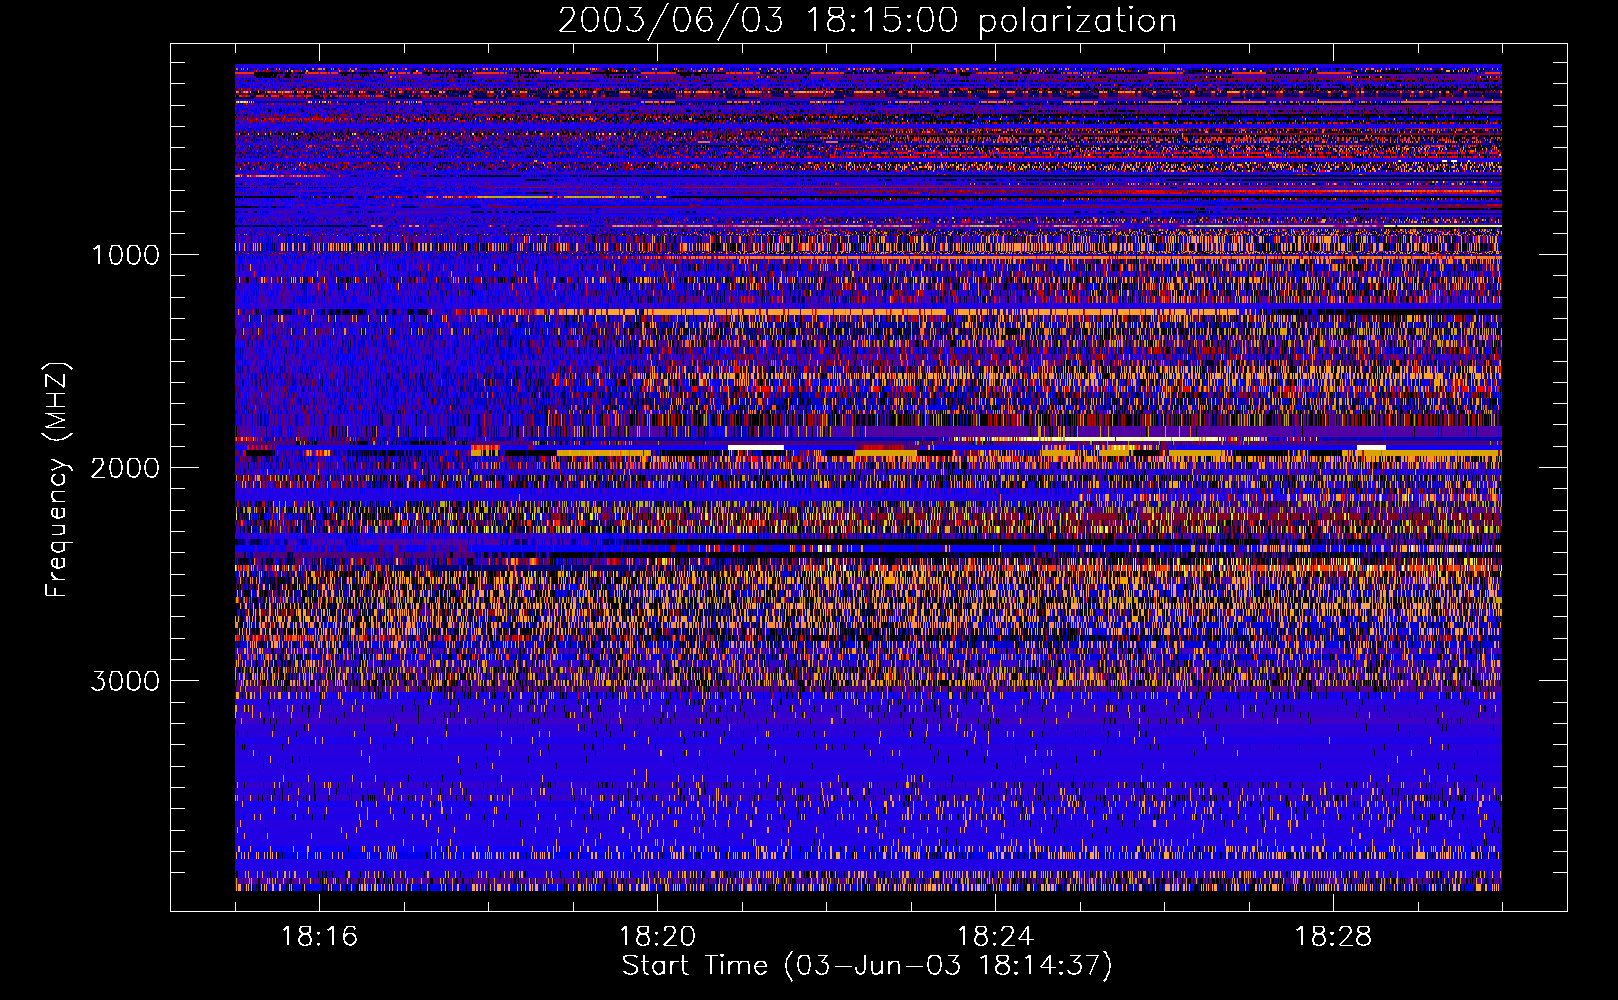
Task: Click the 2000 frequency tick label
Action: pyautogui.click(x=125, y=468)
